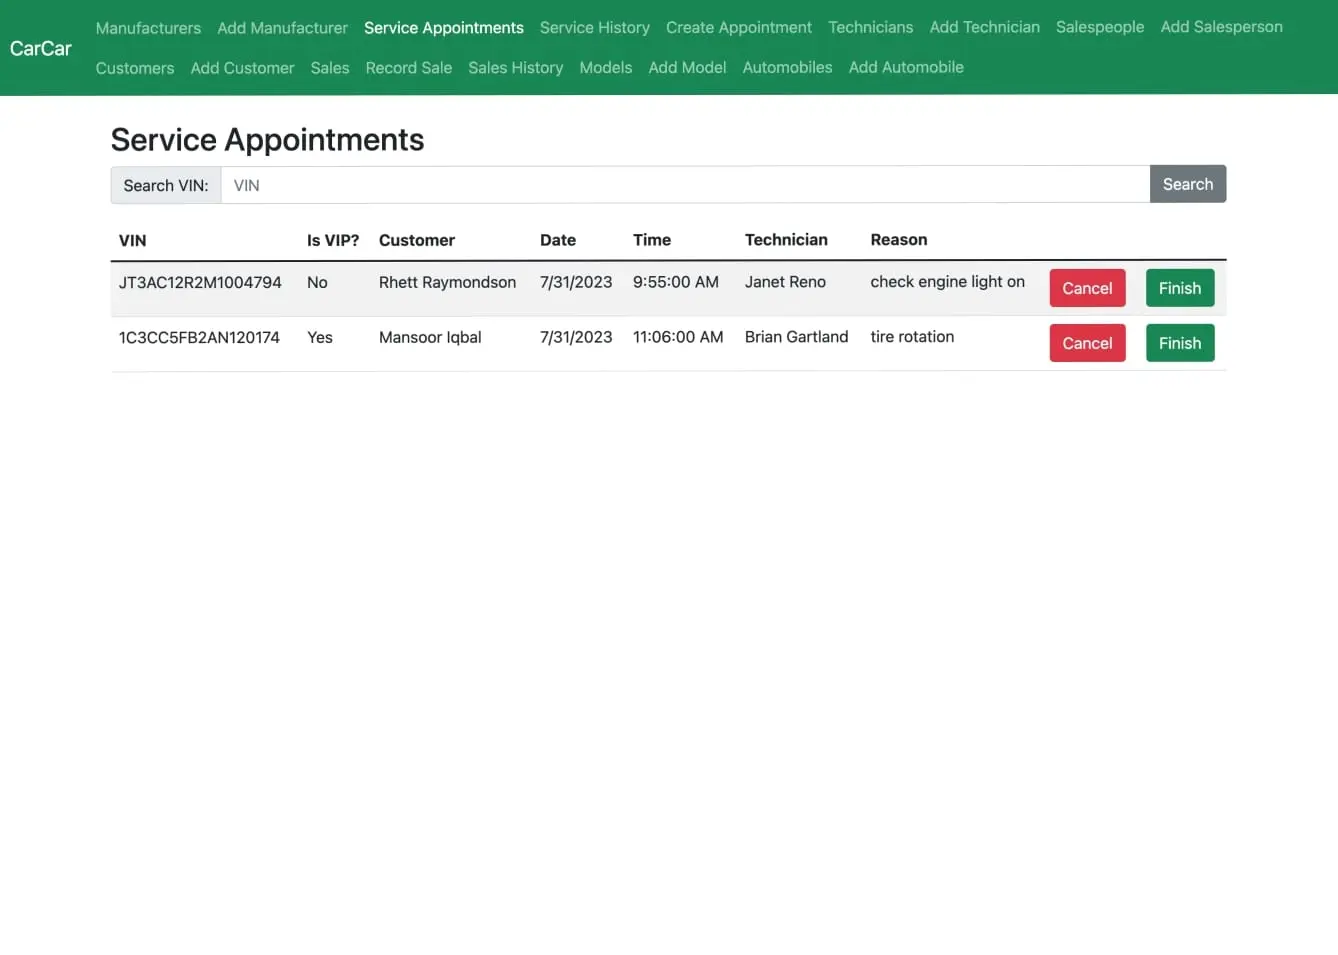Screen dimensions: 1338x955
Task: Click the CarCar brand logo
Action: 41,48
